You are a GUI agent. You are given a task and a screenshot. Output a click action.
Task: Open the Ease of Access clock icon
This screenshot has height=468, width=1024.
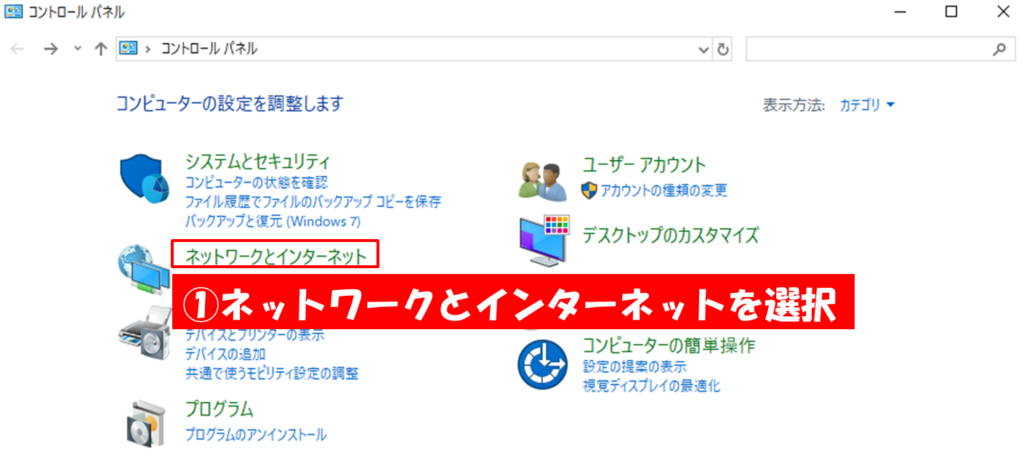pos(543,365)
